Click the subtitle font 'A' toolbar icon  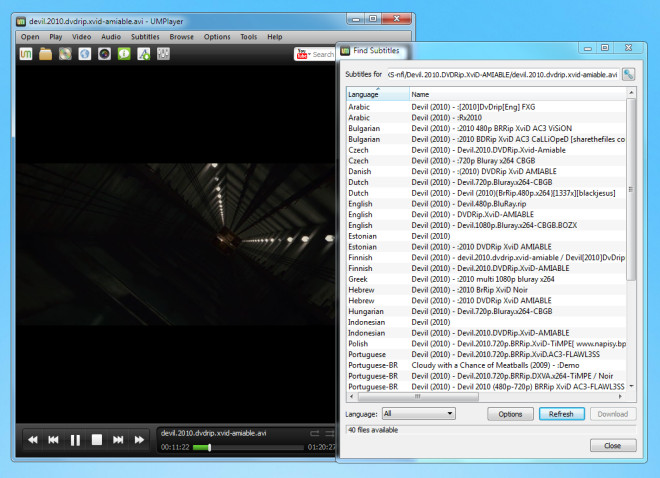click(x=144, y=54)
